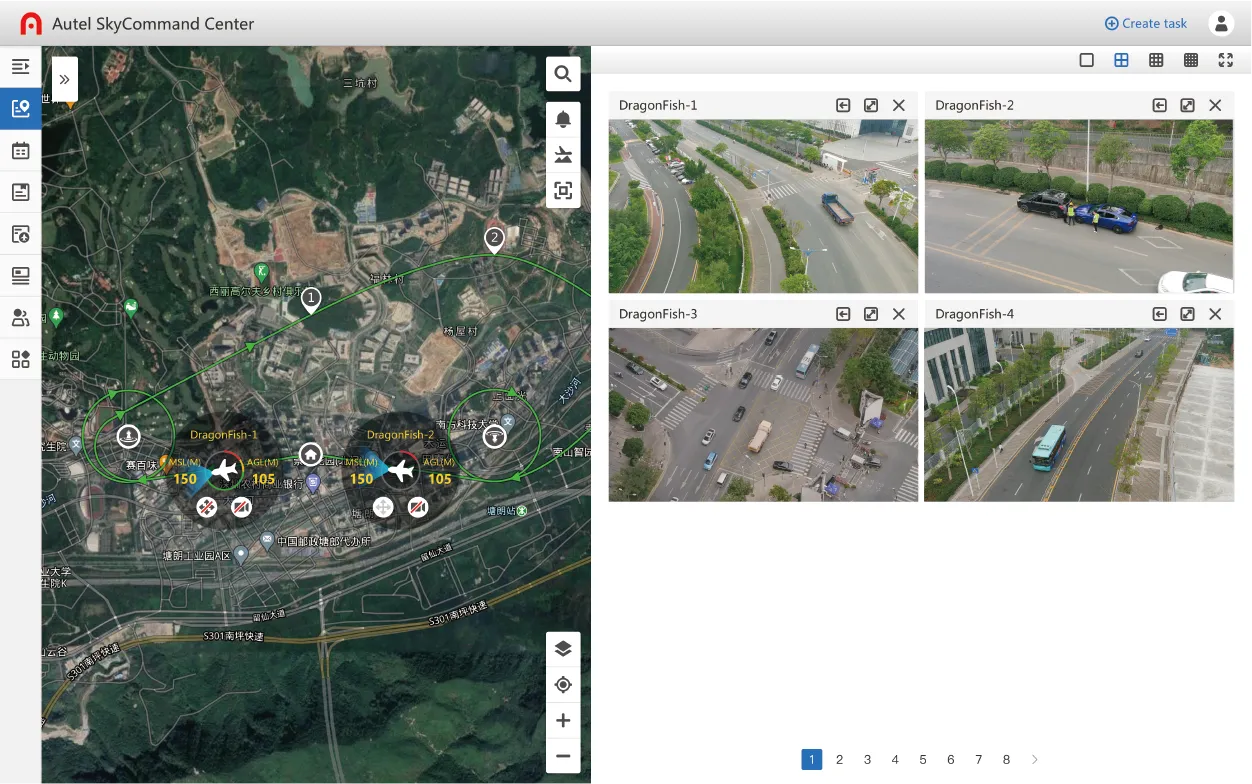Toggle DragonFish-2 camera-off icon on map
Viewport: 1252px width, 784px height.
click(418, 508)
